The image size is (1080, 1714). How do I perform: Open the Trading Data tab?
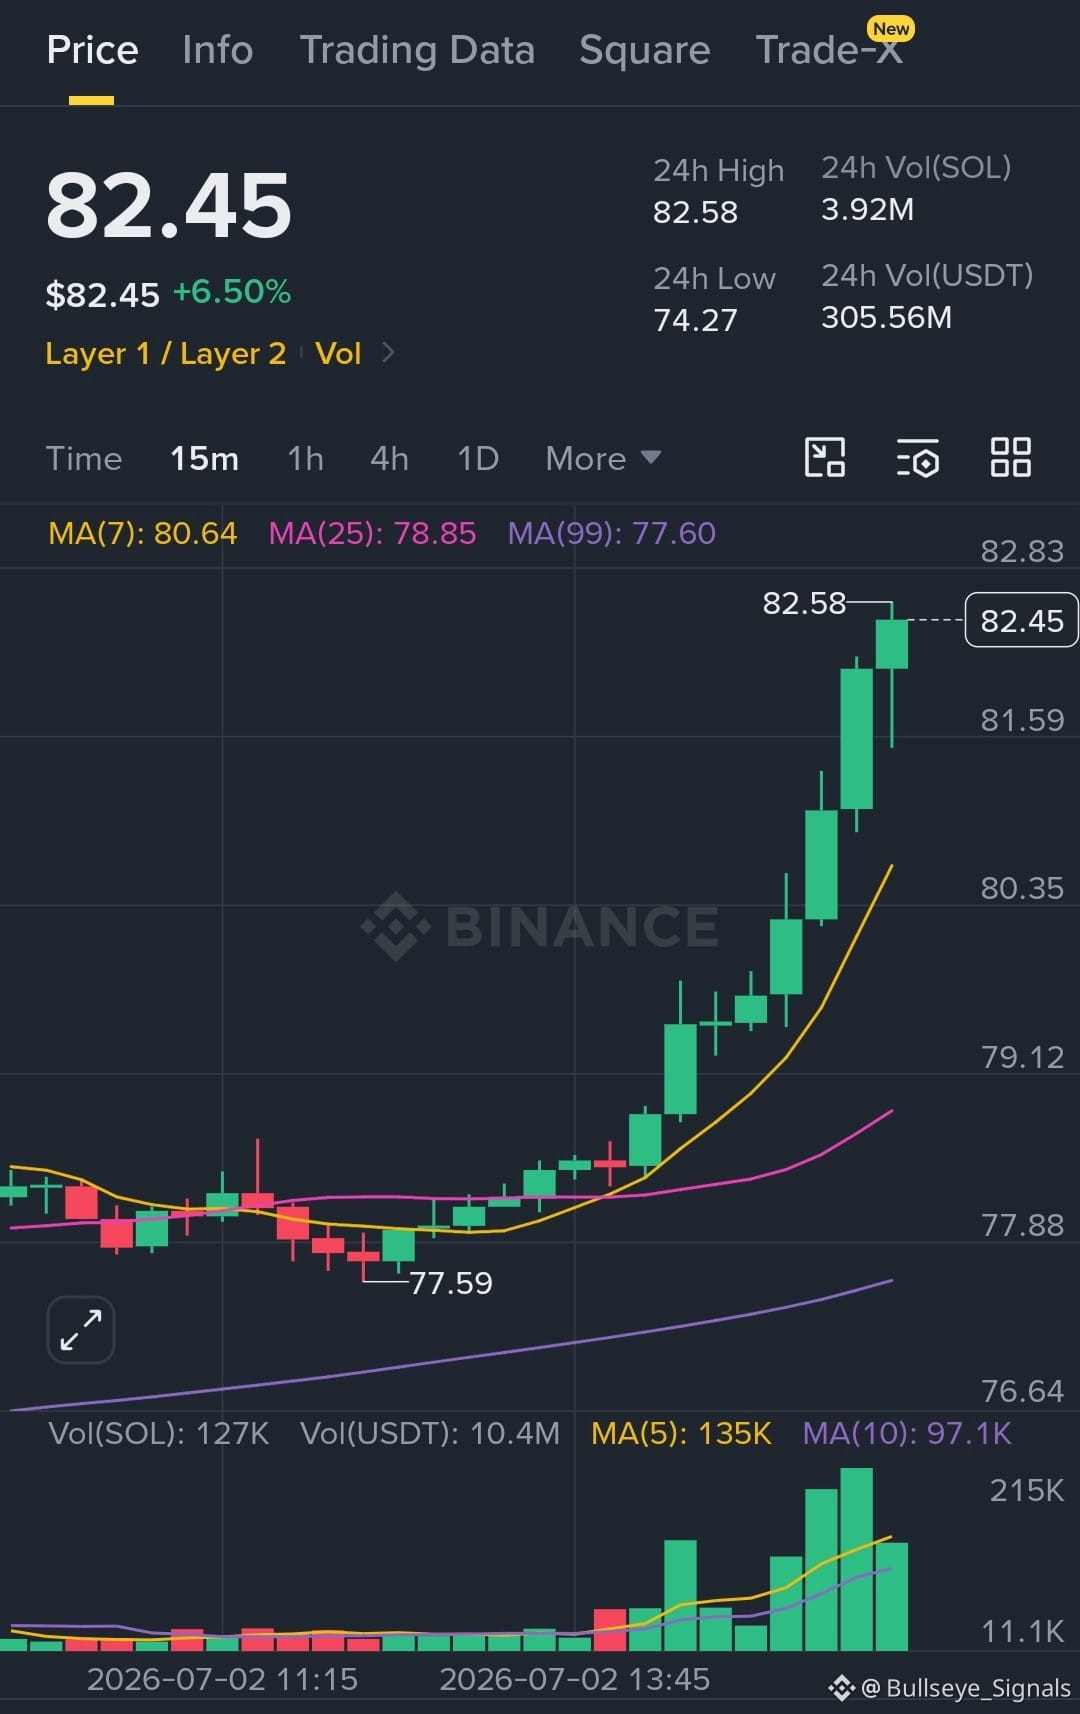click(417, 50)
